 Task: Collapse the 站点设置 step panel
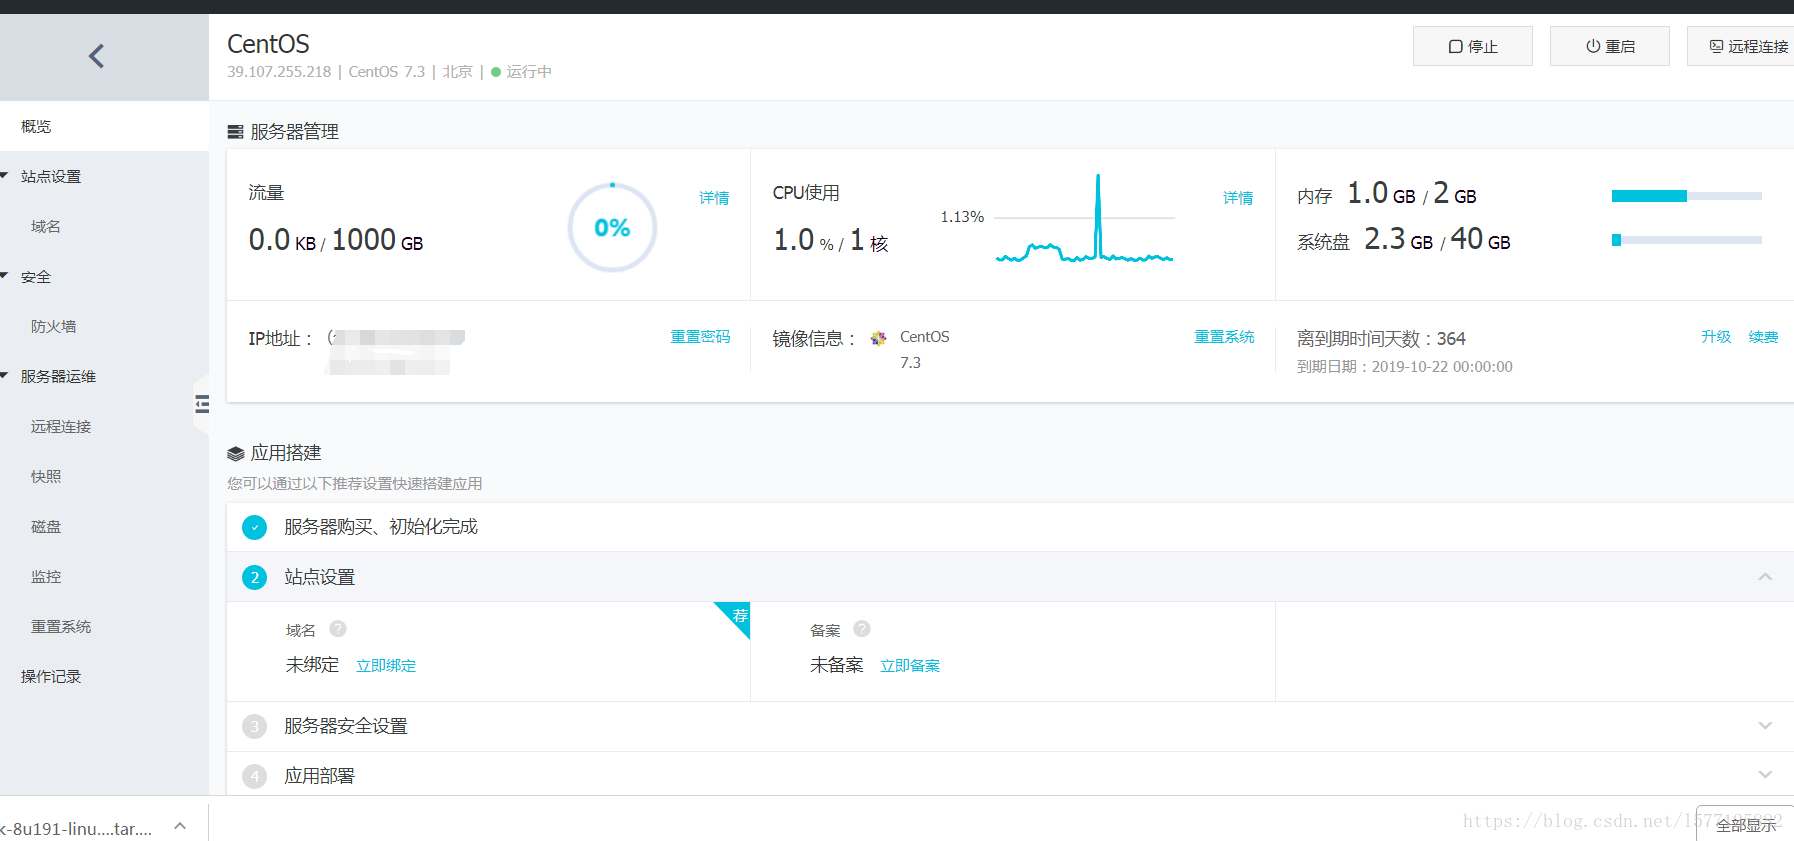tap(1765, 577)
